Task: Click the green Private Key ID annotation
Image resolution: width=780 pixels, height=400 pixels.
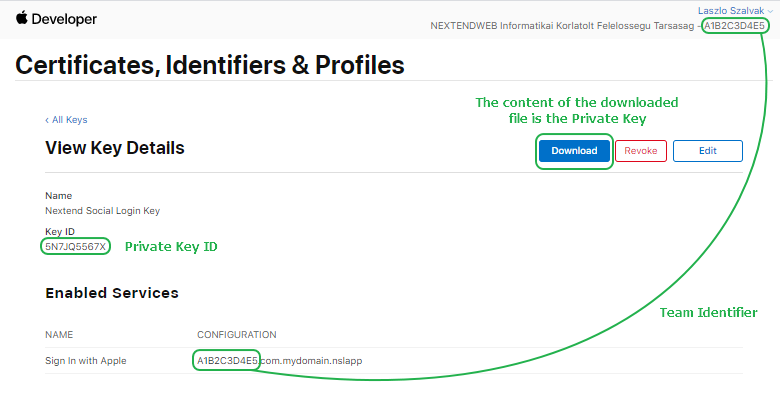Action: tap(170, 246)
